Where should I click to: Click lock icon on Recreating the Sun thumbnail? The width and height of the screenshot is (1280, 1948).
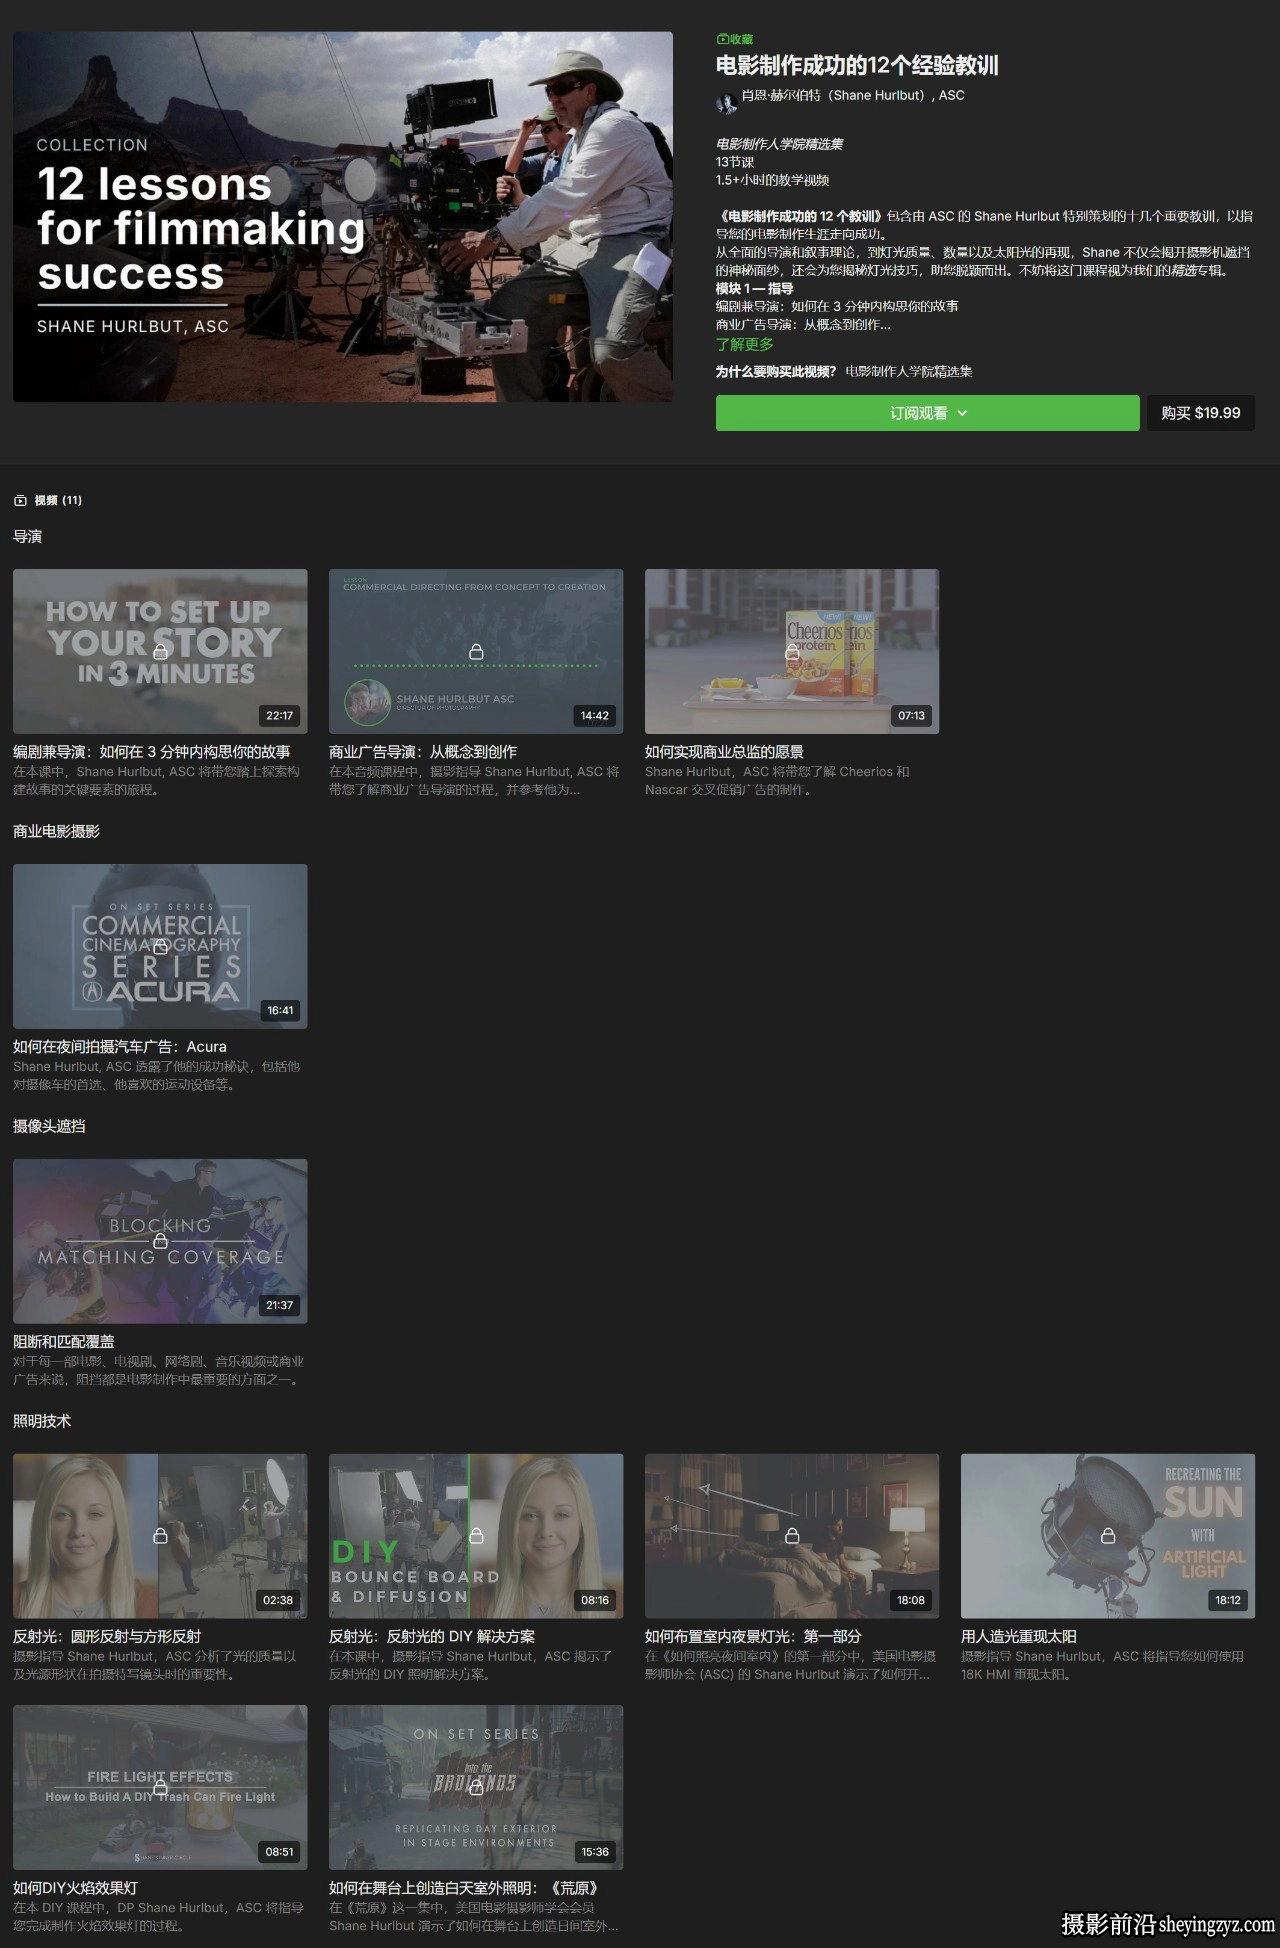(1108, 1536)
